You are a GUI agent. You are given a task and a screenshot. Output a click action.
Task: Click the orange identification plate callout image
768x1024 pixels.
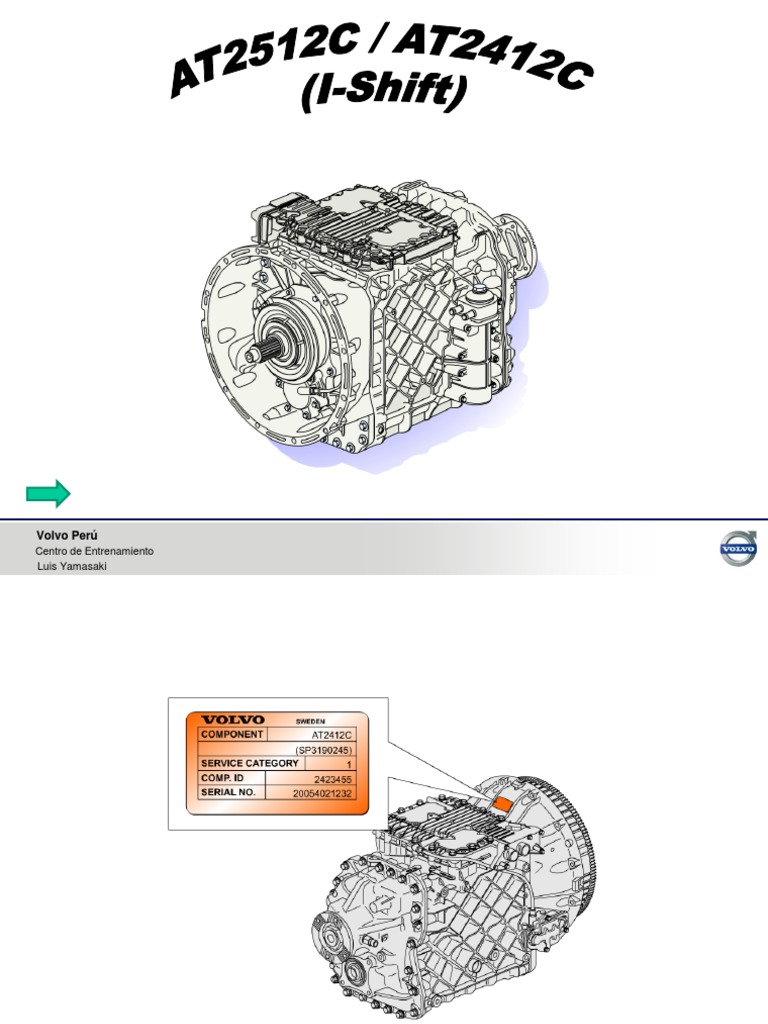278,763
